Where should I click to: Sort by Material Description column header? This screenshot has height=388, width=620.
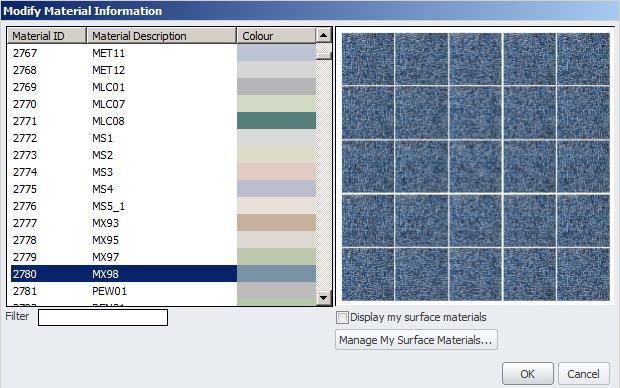point(161,36)
